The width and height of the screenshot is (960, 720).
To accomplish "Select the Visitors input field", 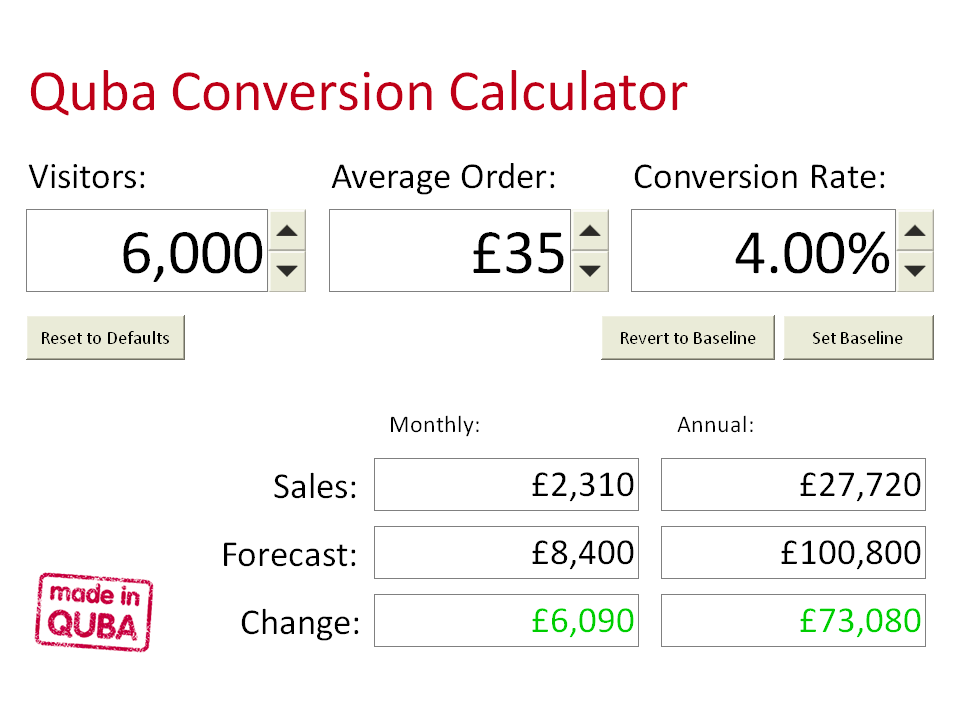I will pyautogui.click(x=147, y=251).
